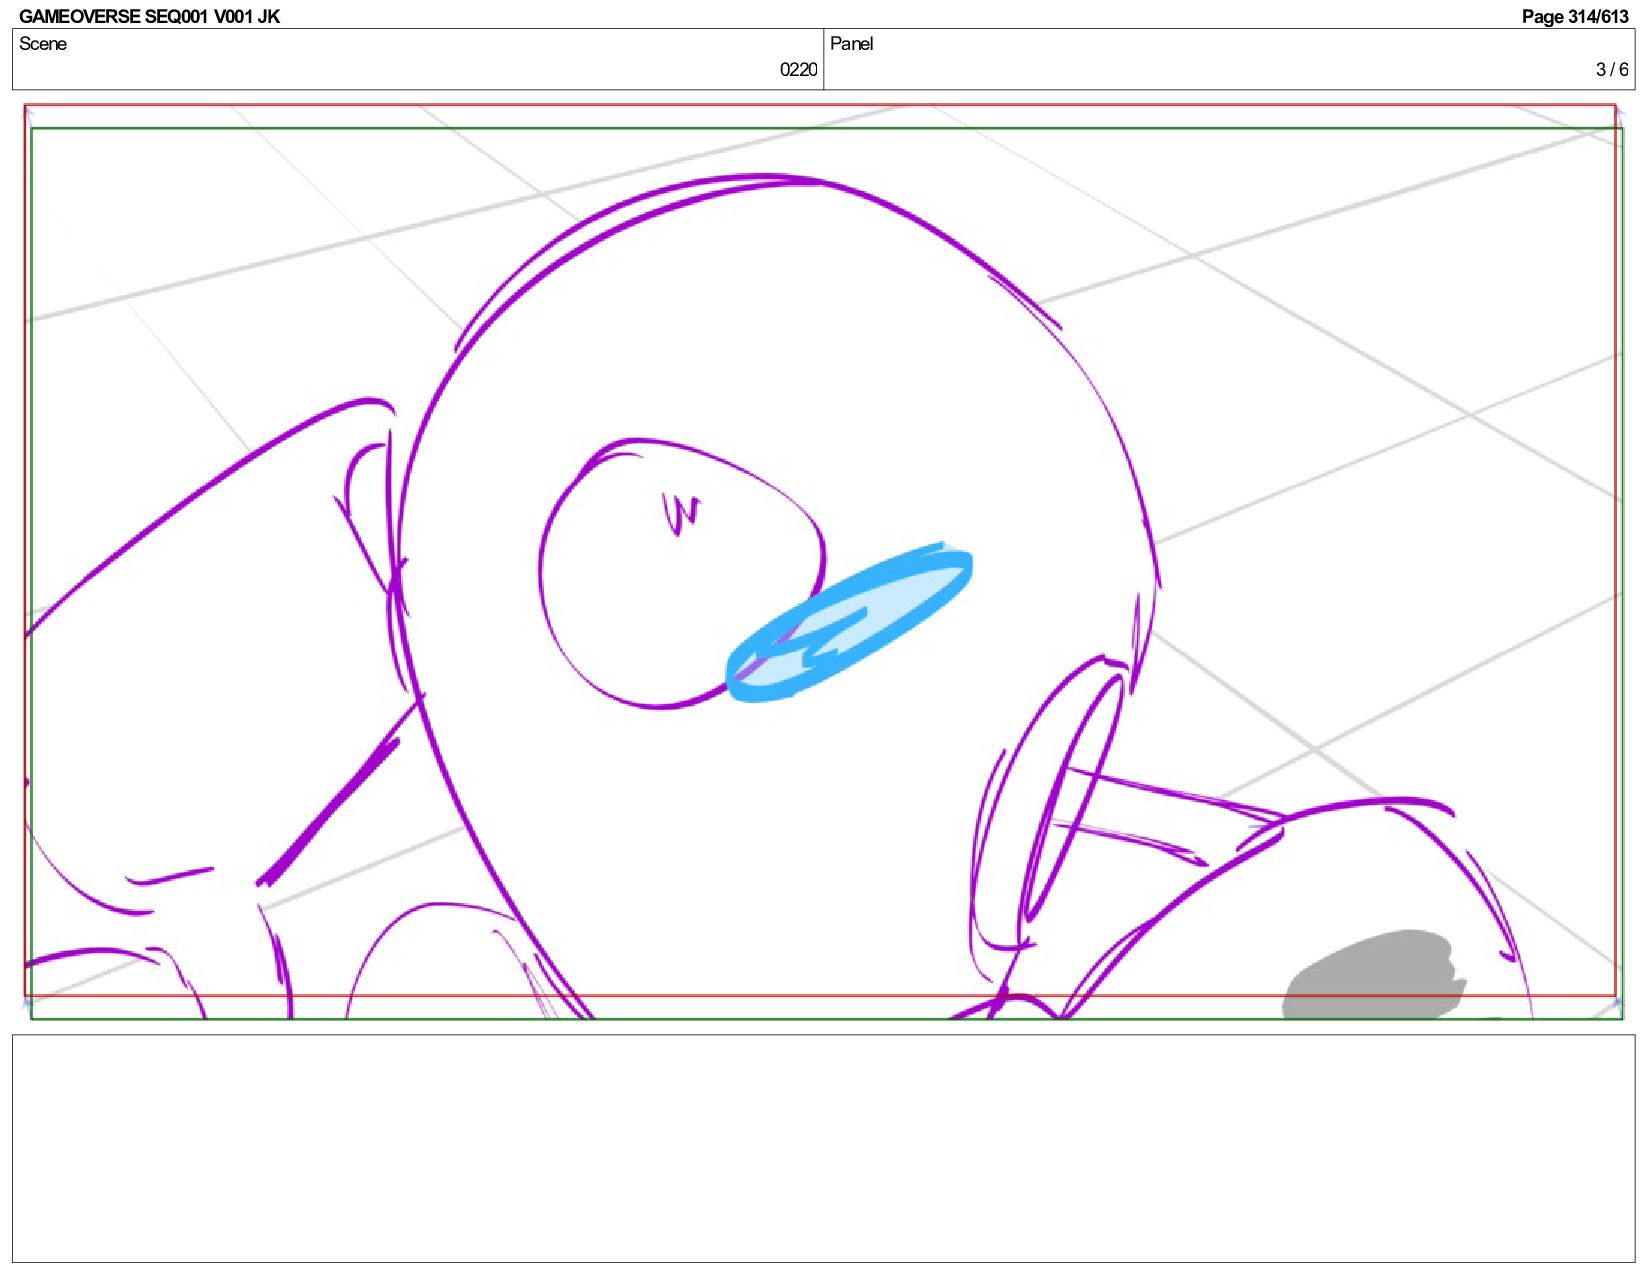1650x1275 pixels.
Task: Click the empty notes box below the drawing
Action: 823,1148
